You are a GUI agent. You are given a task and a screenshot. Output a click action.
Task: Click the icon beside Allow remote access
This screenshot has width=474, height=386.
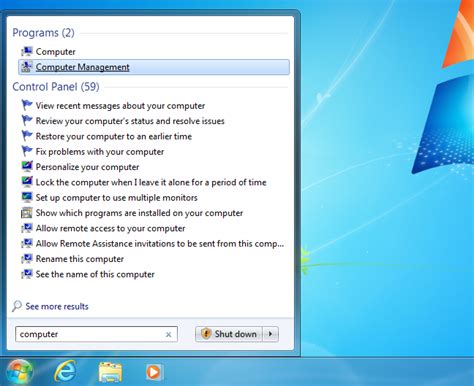pos(27,228)
